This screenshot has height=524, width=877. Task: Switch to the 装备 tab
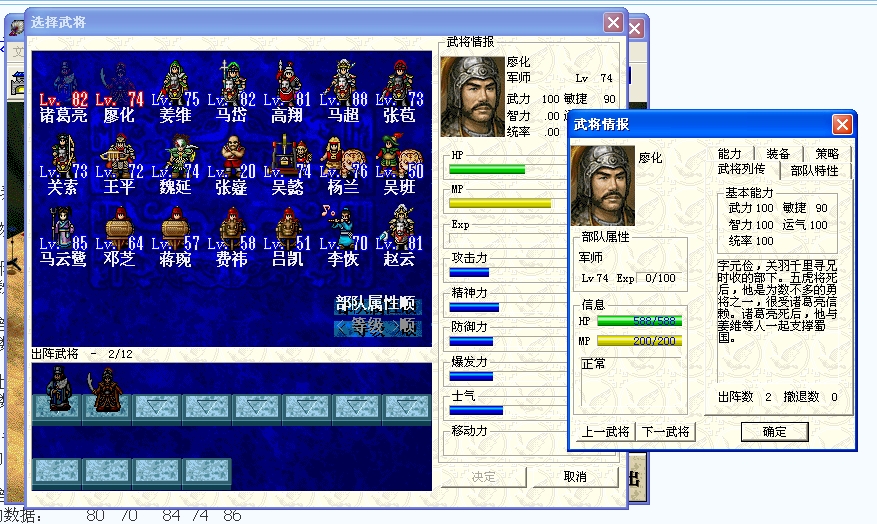pyautogui.click(x=778, y=154)
